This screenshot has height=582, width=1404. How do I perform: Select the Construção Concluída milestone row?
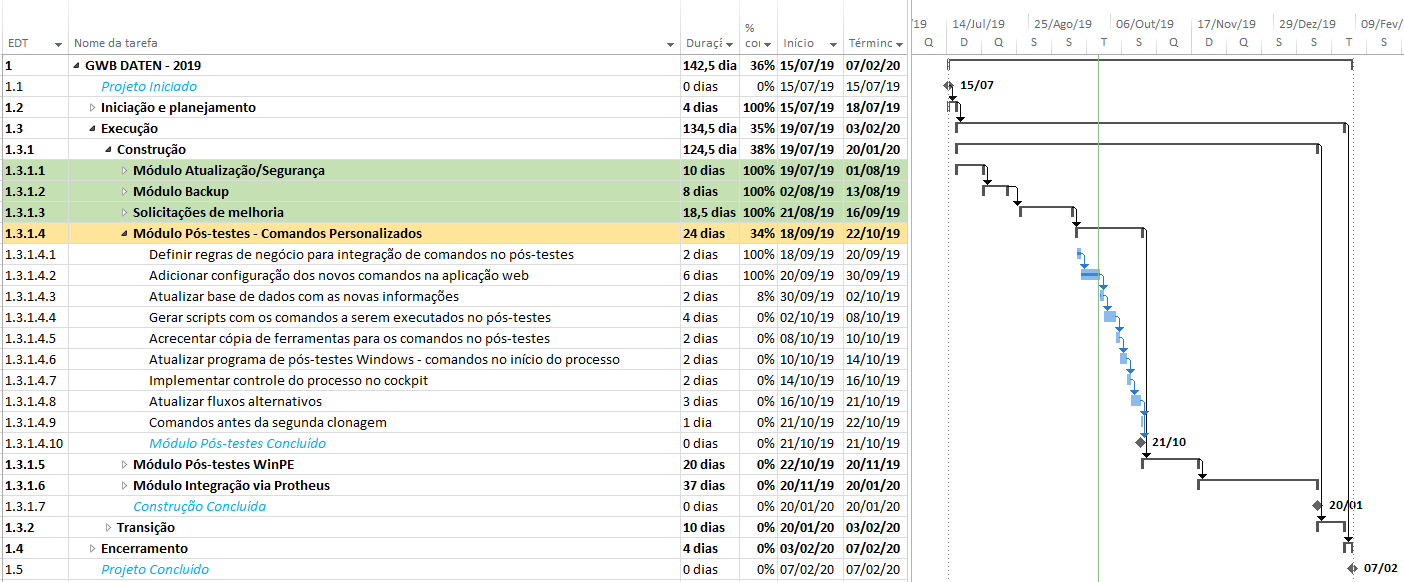(199, 507)
